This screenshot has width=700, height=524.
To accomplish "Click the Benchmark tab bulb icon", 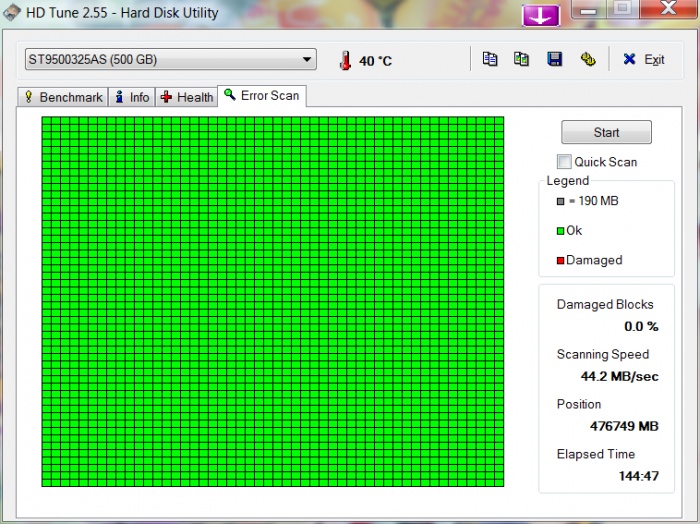I will coord(29,96).
